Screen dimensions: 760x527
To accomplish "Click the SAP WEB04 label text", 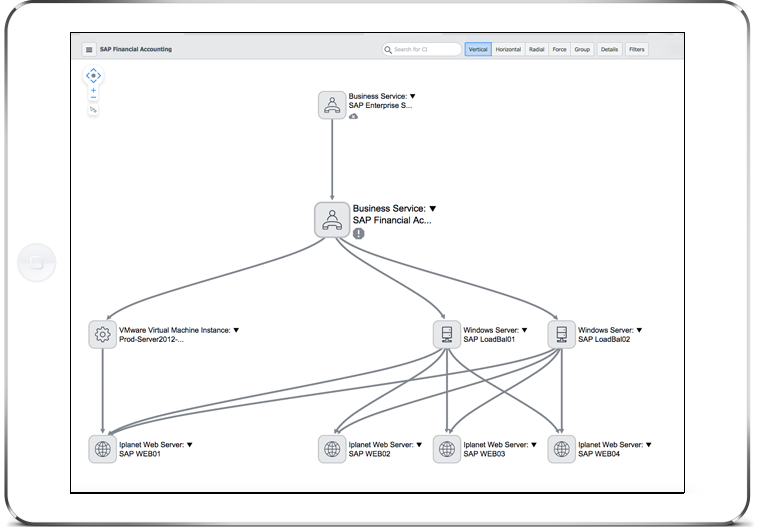I will pos(599,454).
